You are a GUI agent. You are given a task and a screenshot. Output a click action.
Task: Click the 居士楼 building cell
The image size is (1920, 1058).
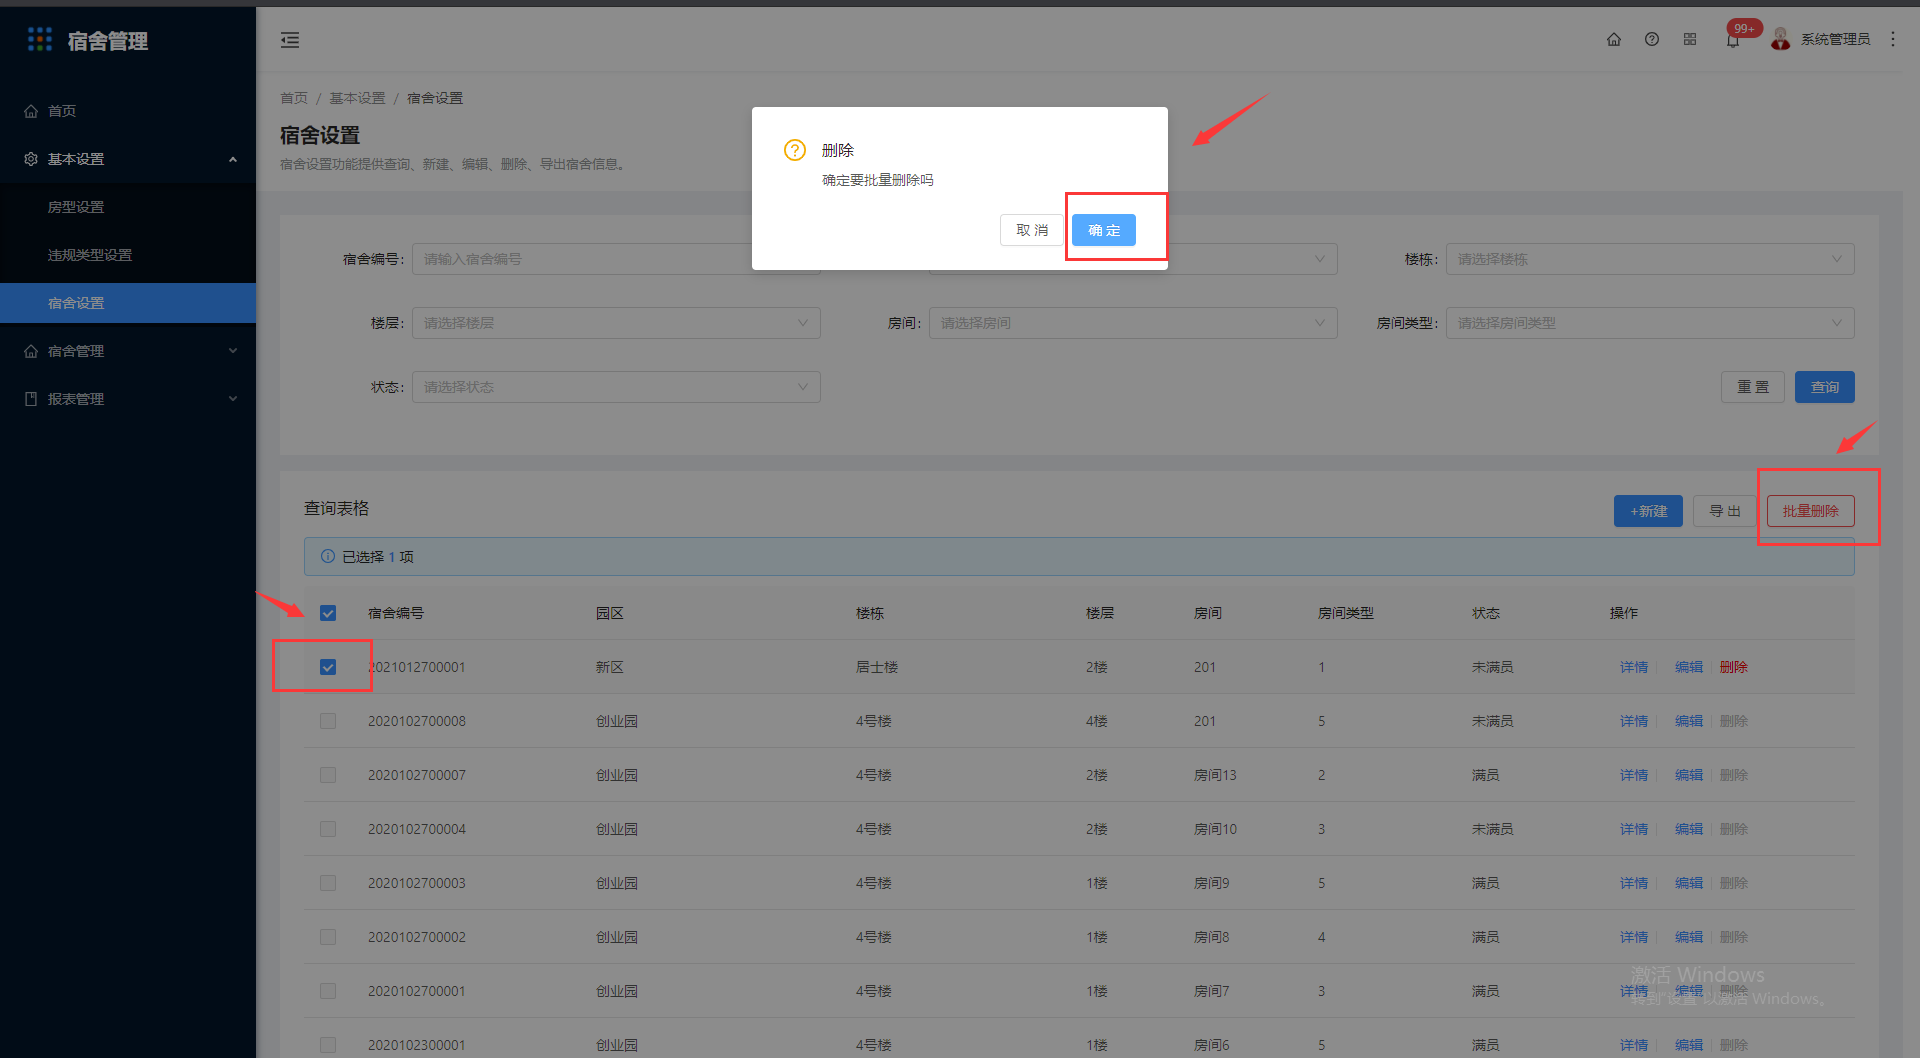[877, 667]
